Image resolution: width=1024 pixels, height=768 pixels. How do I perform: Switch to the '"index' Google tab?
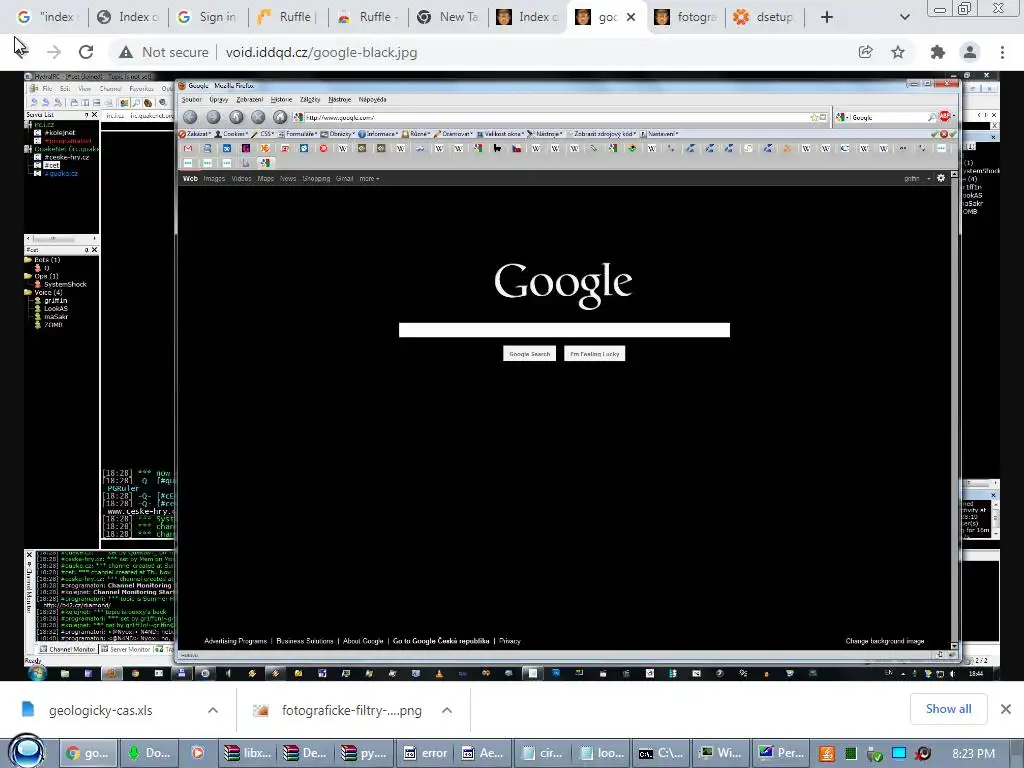point(48,17)
